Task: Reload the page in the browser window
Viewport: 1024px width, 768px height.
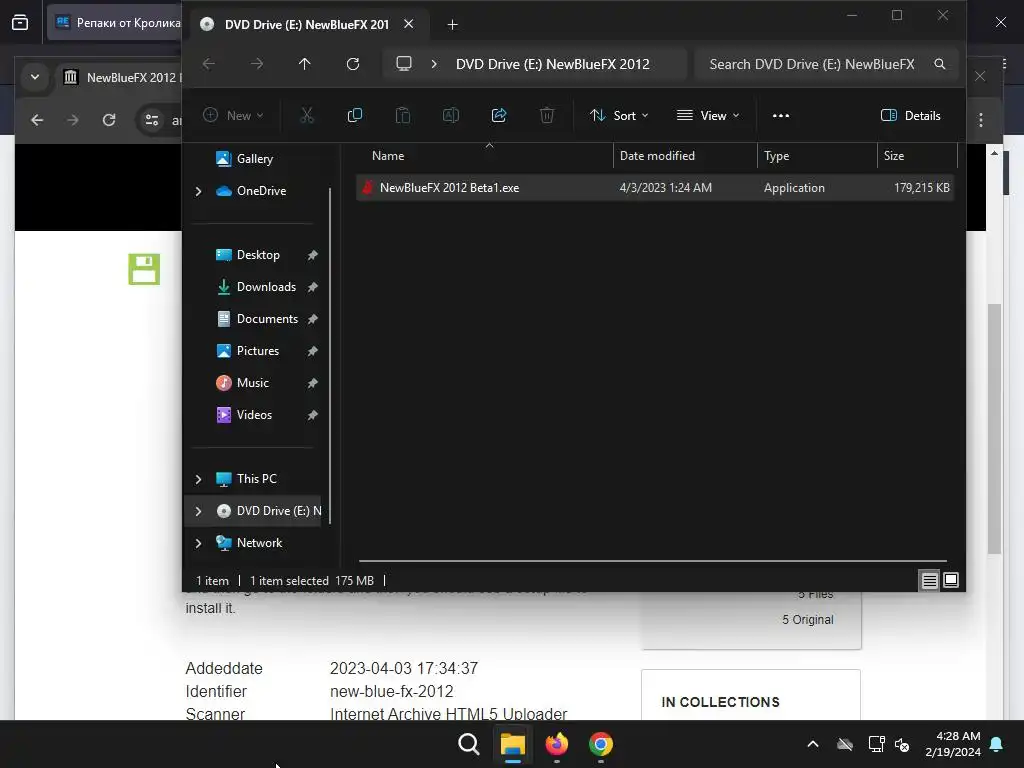Action: (x=109, y=120)
